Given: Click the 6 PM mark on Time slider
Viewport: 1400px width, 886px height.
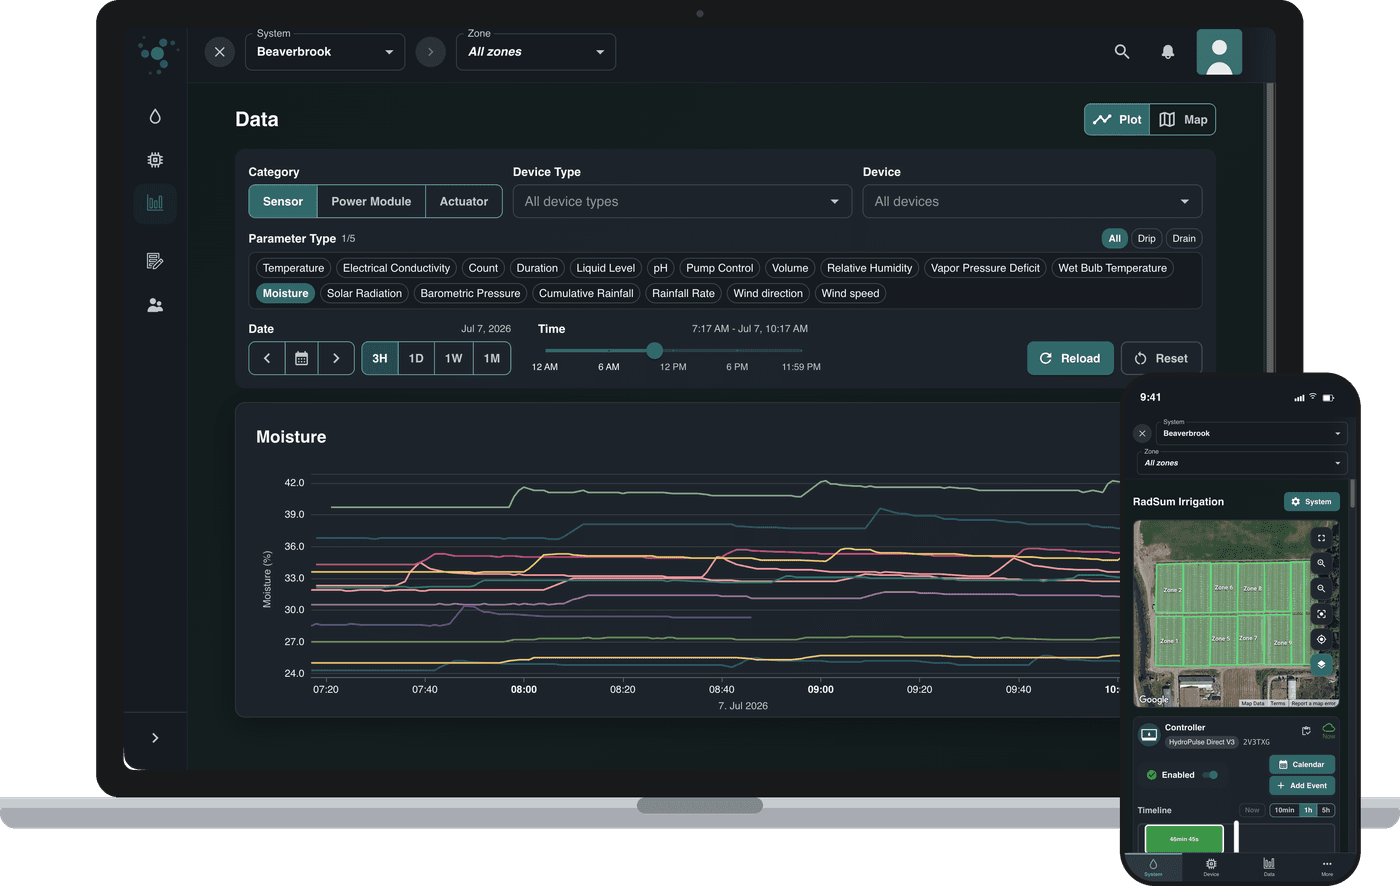Looking at the screenshot, I should (x=737, y=367).
